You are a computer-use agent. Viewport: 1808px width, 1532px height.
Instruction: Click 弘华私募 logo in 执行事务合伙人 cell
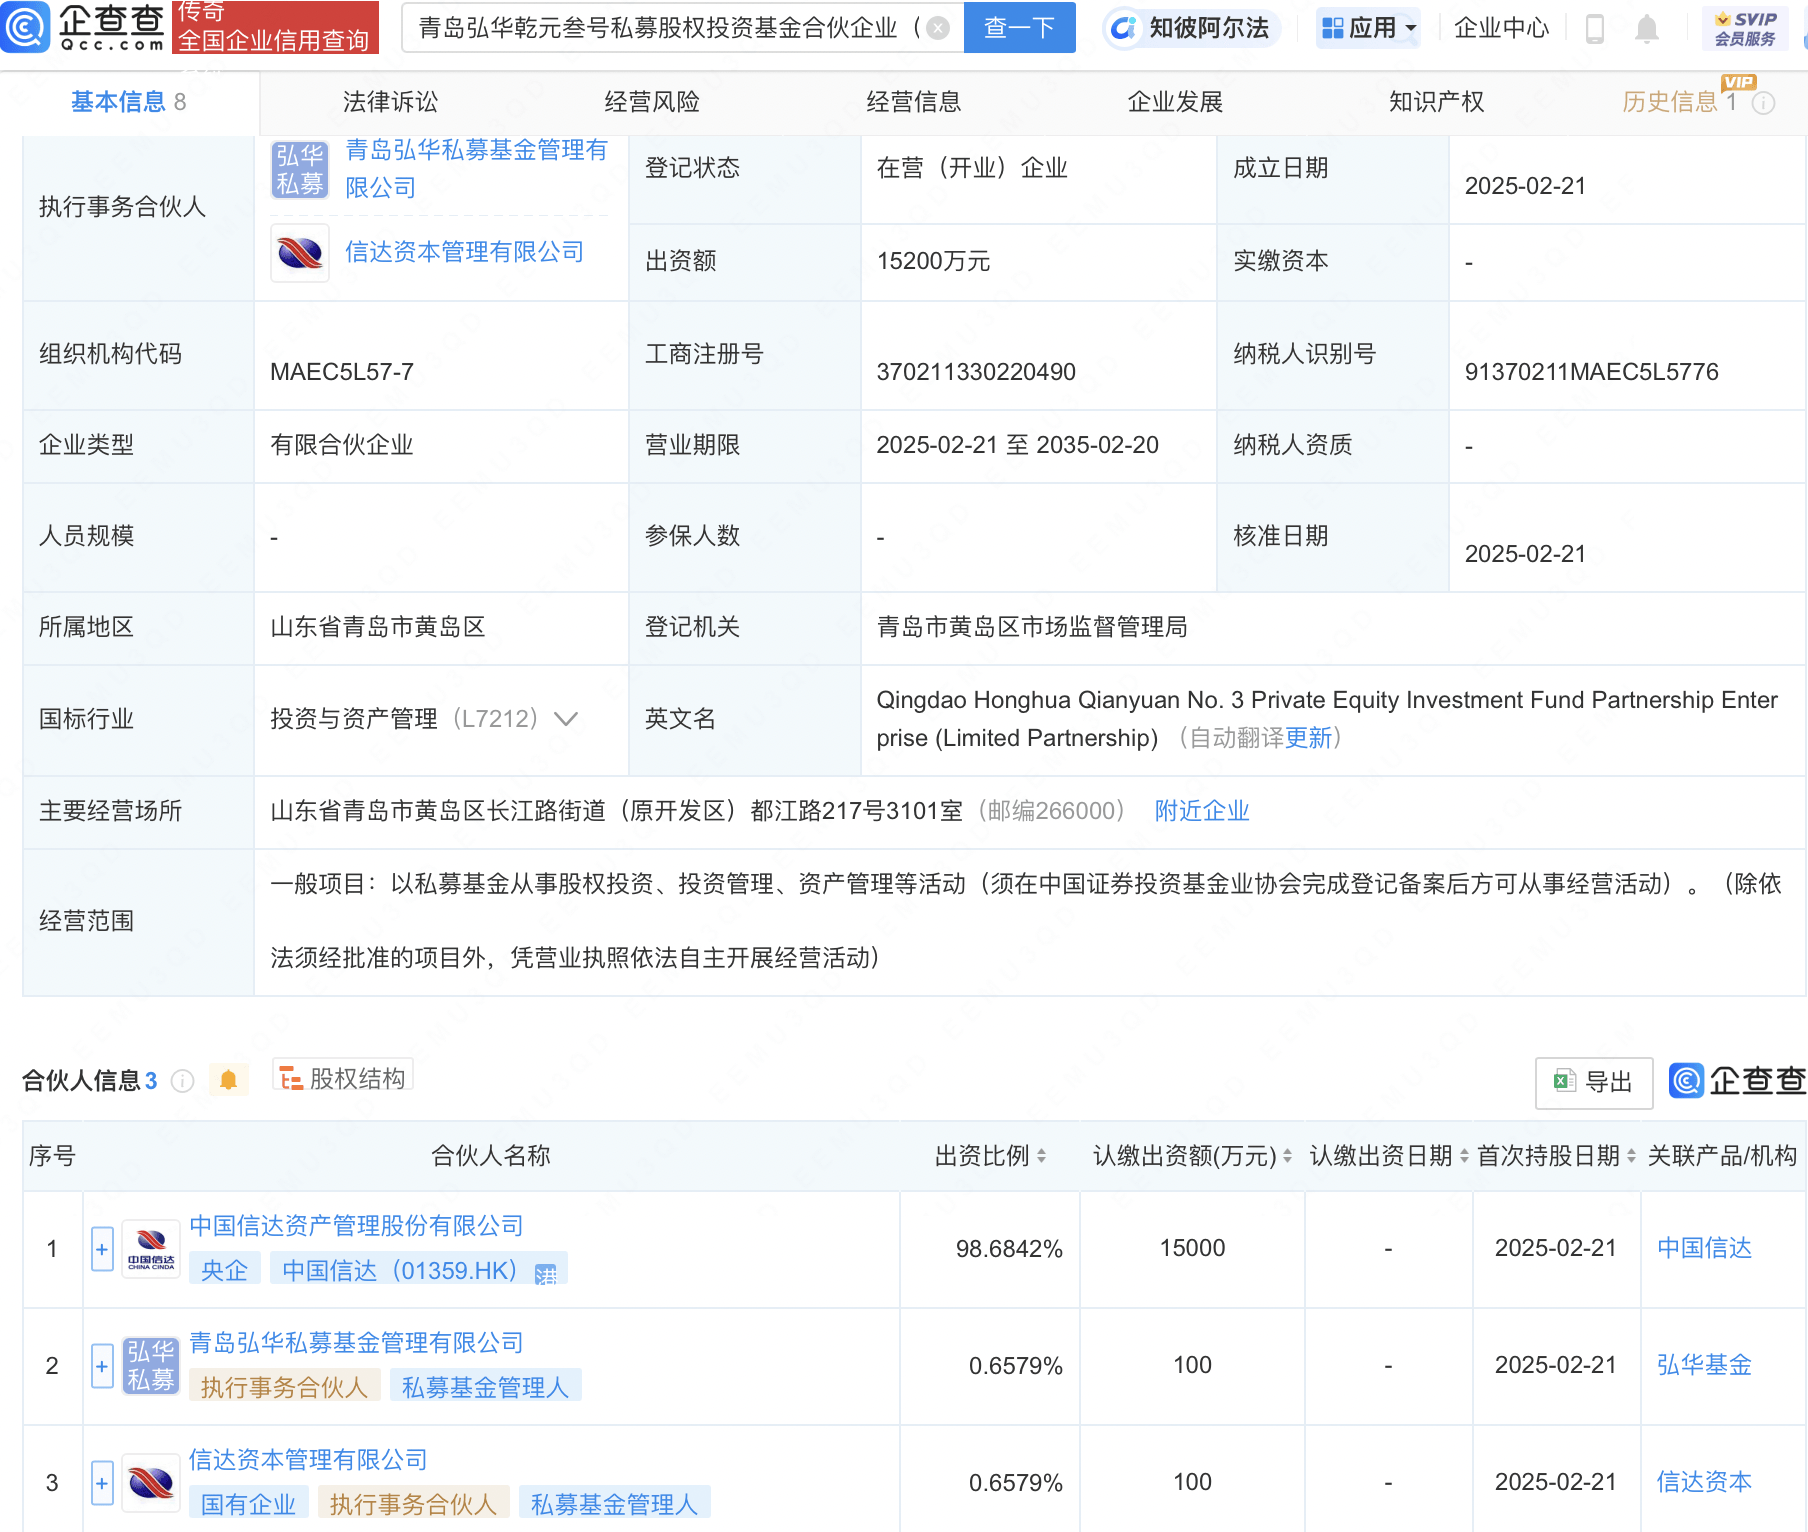pyautogui.click(x=300, y=169)
